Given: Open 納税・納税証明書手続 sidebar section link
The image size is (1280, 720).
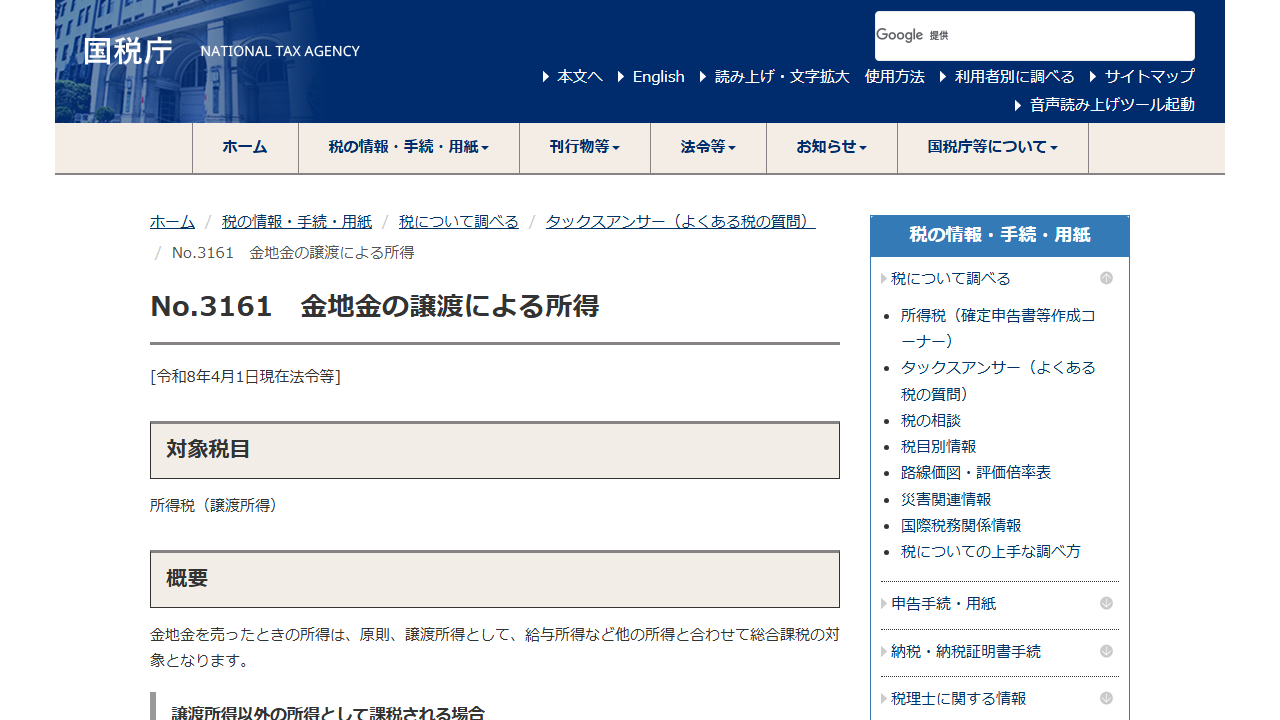Looking at the screenshot, I should 966,651.
